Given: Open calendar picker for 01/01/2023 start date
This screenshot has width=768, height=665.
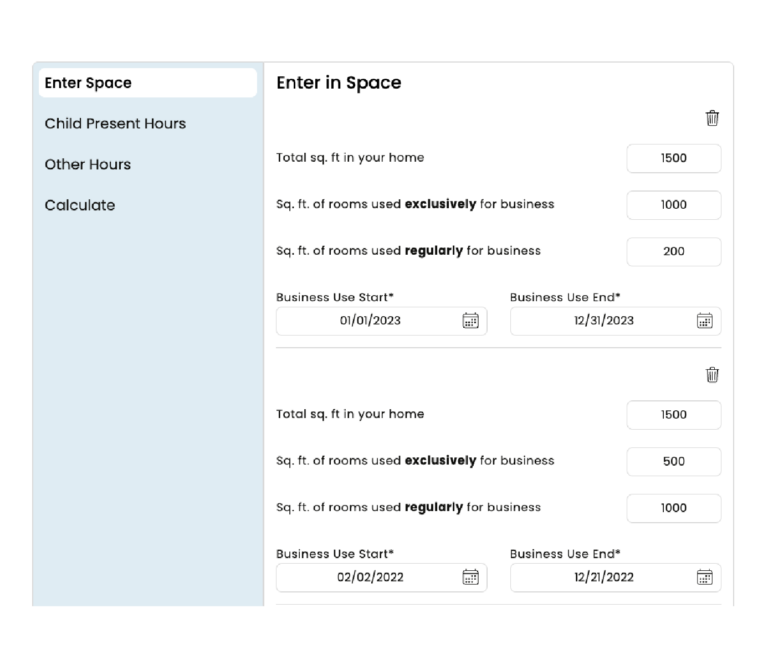Looking at the screenshot, I should [x=470, y=321].
